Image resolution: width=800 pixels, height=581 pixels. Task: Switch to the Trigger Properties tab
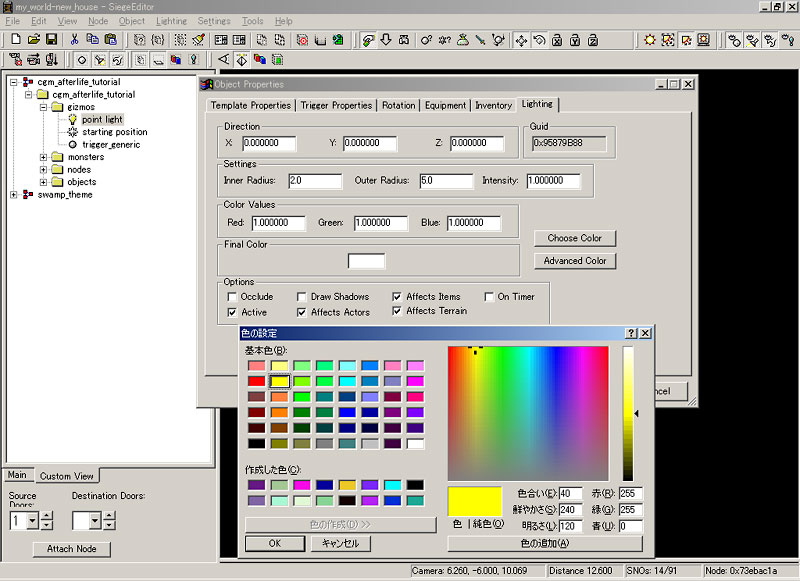[x=336, y=105]
